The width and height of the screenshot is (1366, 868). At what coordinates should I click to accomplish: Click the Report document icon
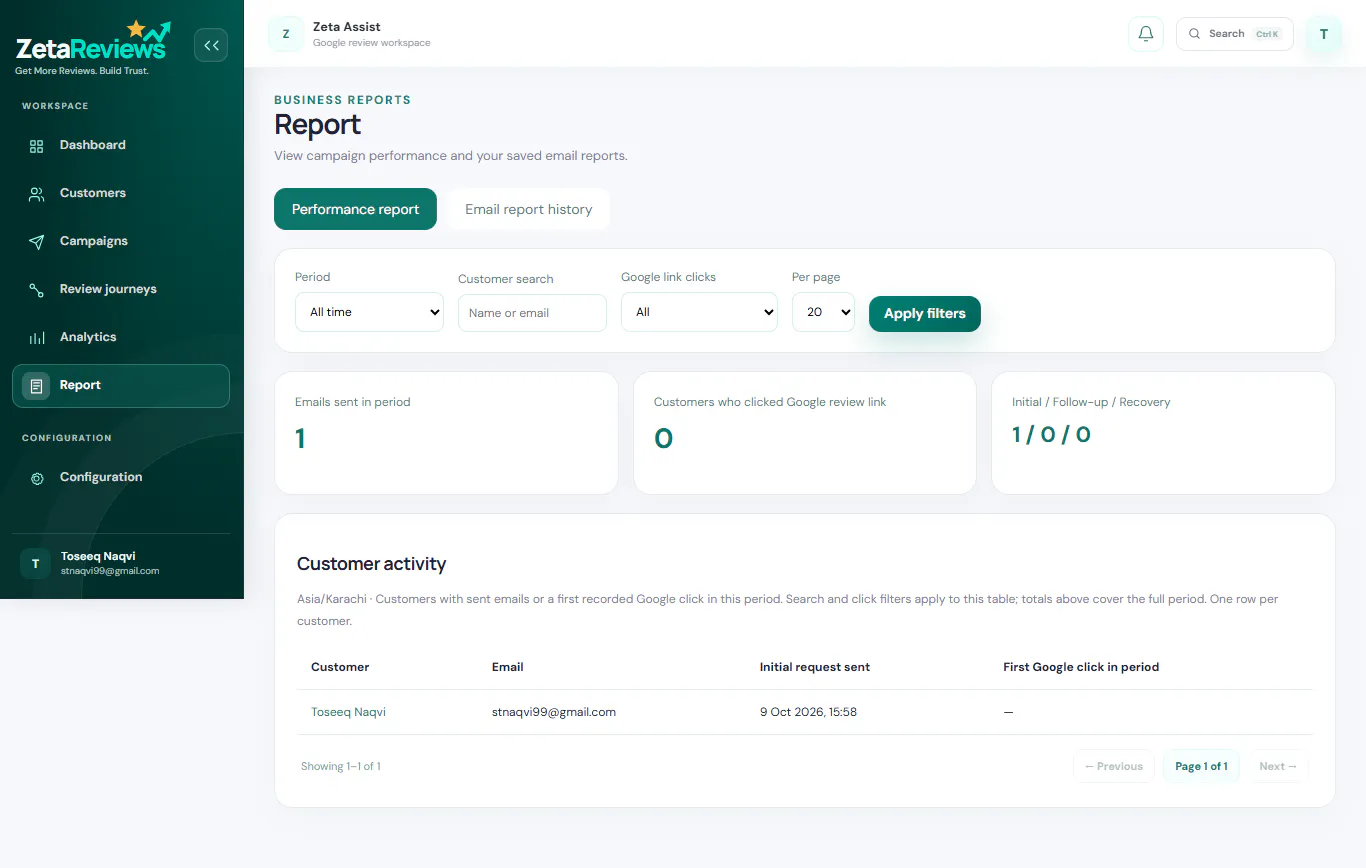[x=36, y=386]
